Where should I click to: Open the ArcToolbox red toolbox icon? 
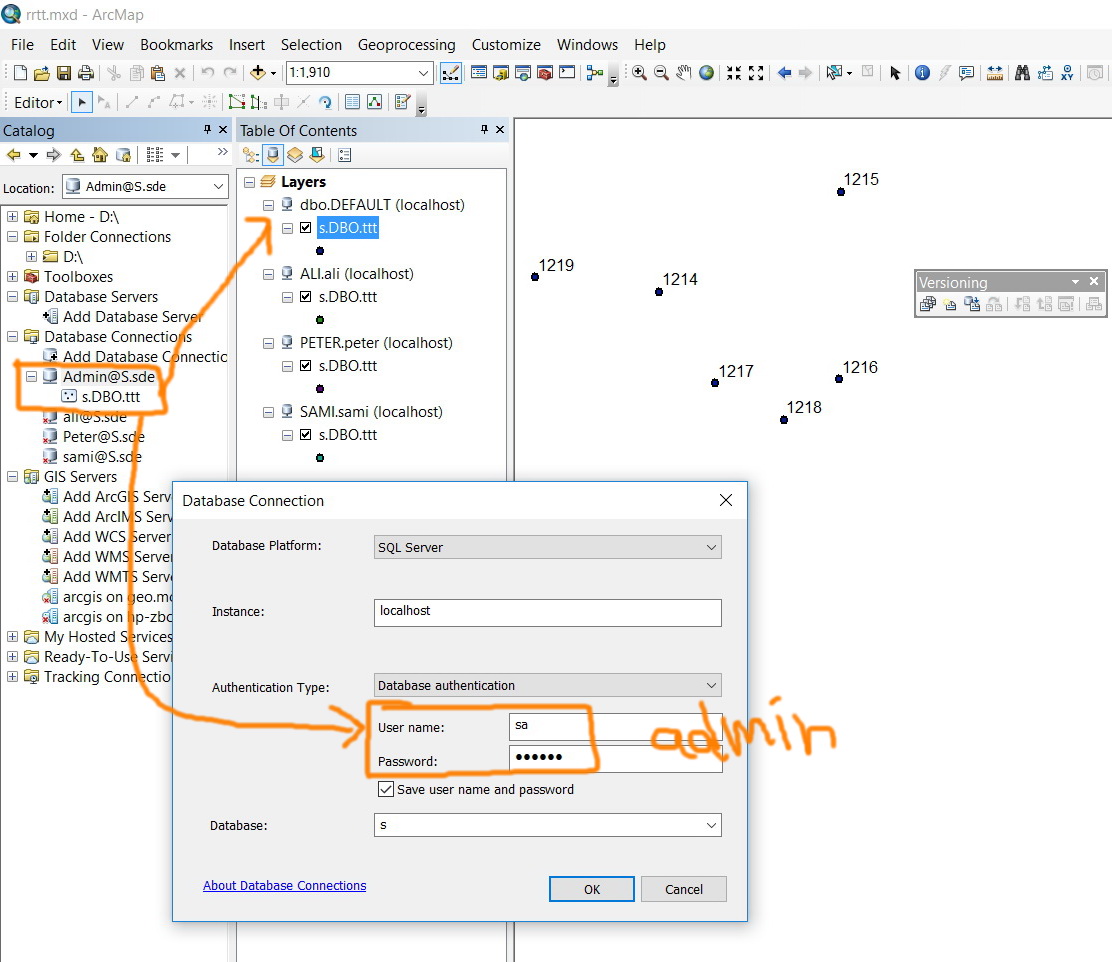coord(545,72)
